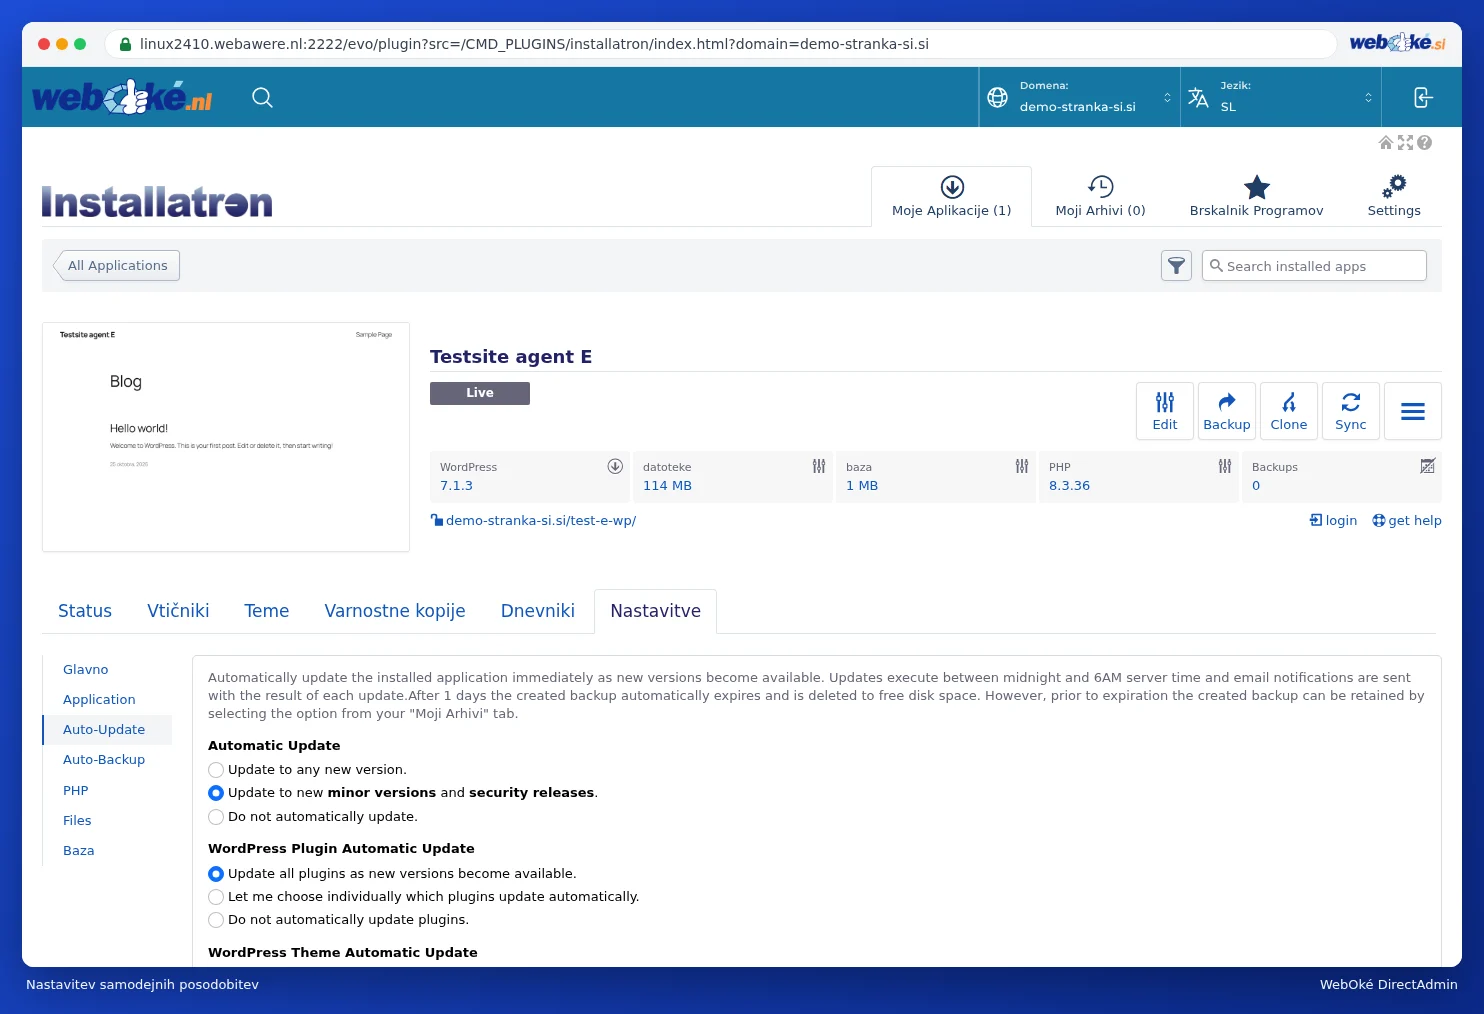Screen dimensions: 1484x1014
Task: Click the Installatron logo
Action: (157, 202)
